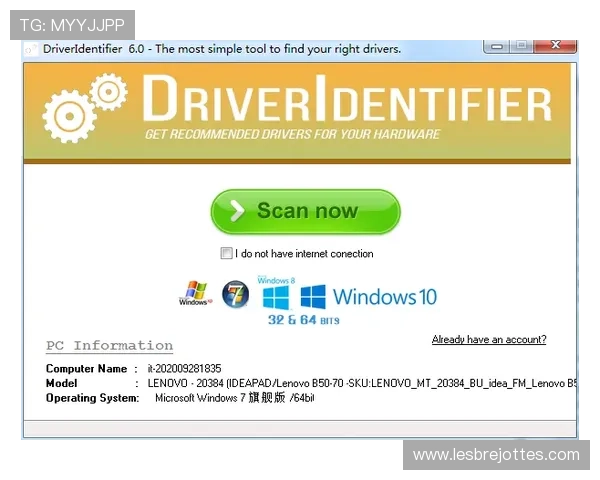
Task: Click the 'Get recommended drivers' tagline
Action: coord(292,134)
